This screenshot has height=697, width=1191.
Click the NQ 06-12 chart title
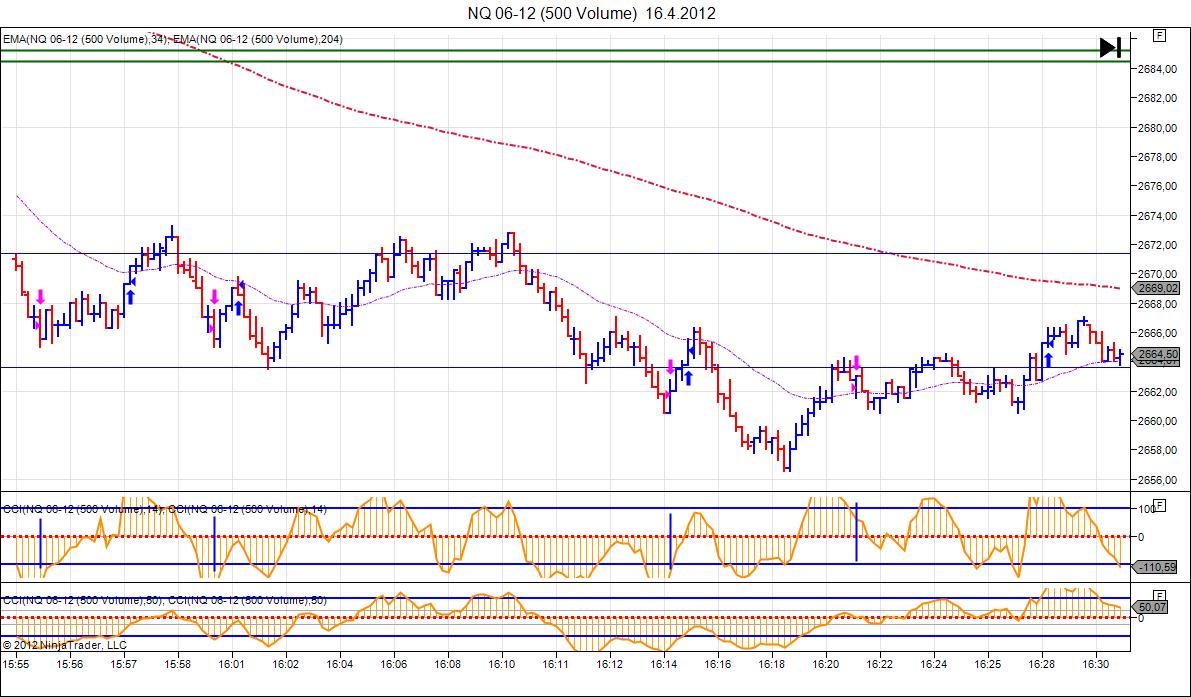[591, 13]
